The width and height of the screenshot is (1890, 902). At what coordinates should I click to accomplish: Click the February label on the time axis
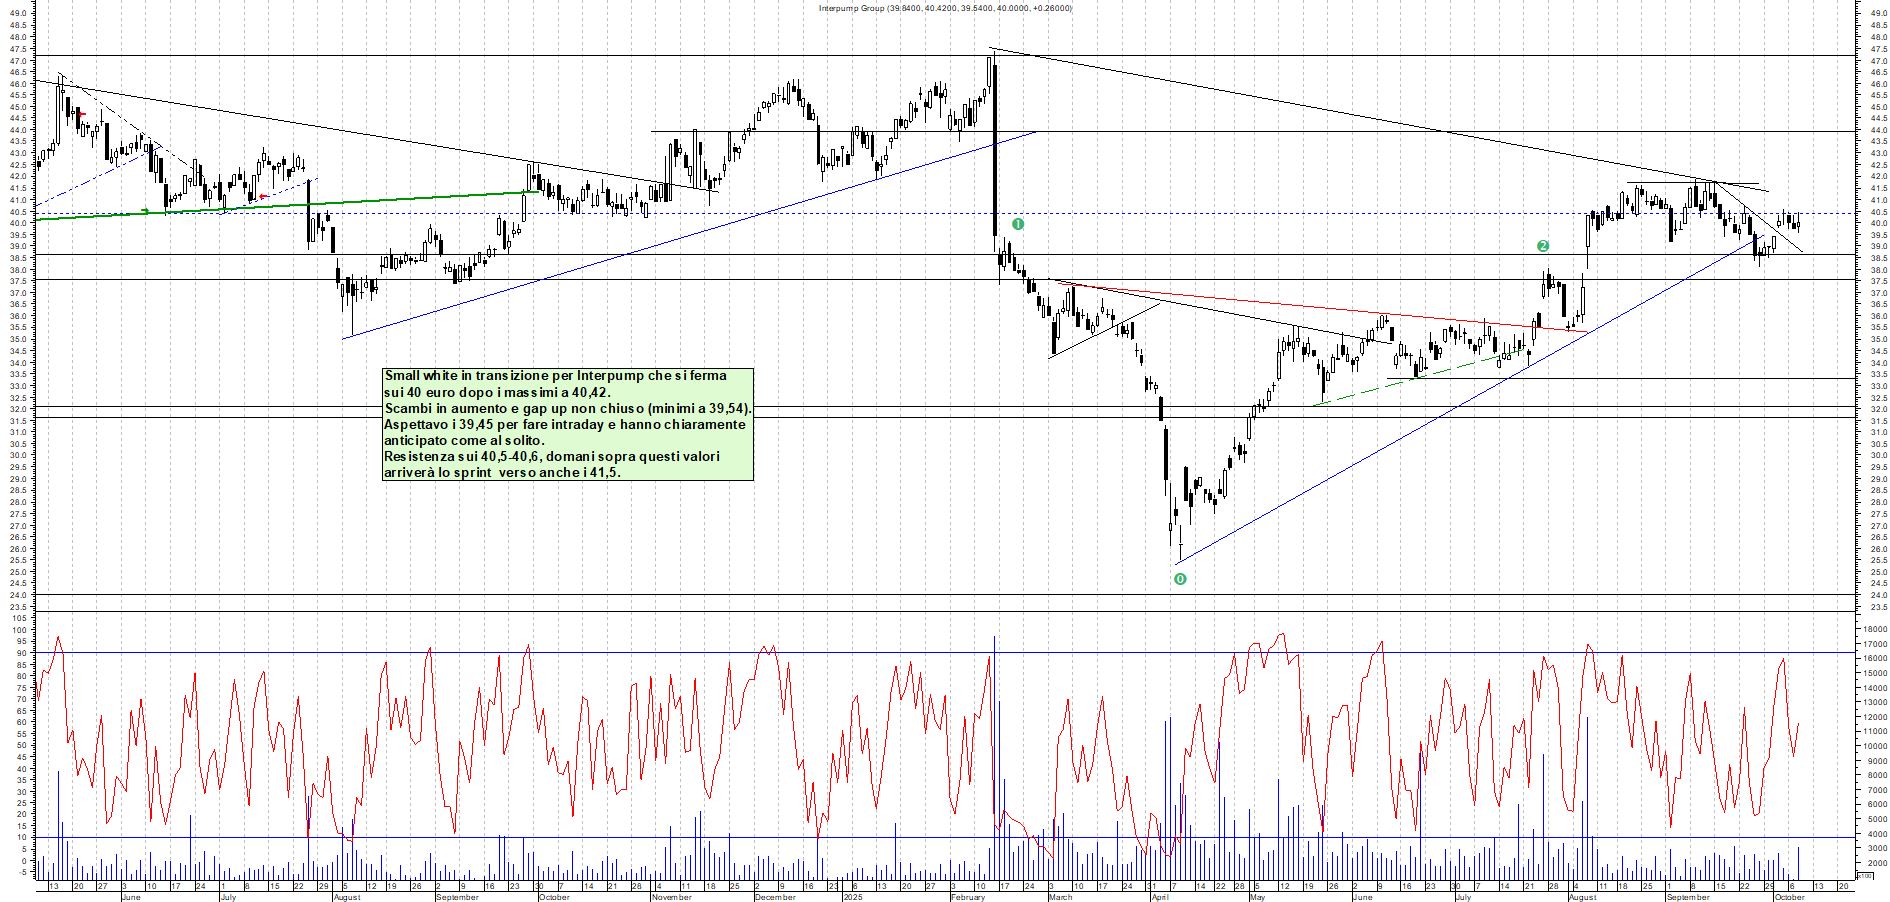click(968, 897)
